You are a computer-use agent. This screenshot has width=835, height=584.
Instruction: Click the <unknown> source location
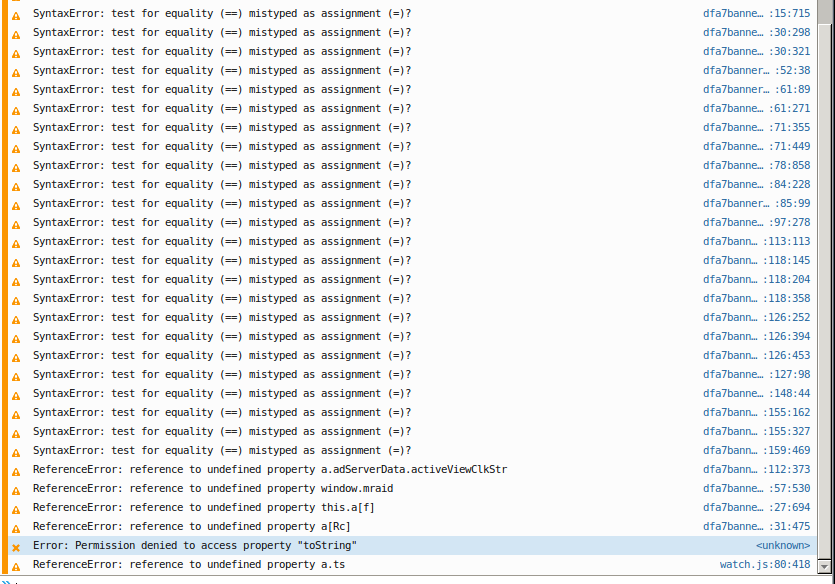pos(783,546)
